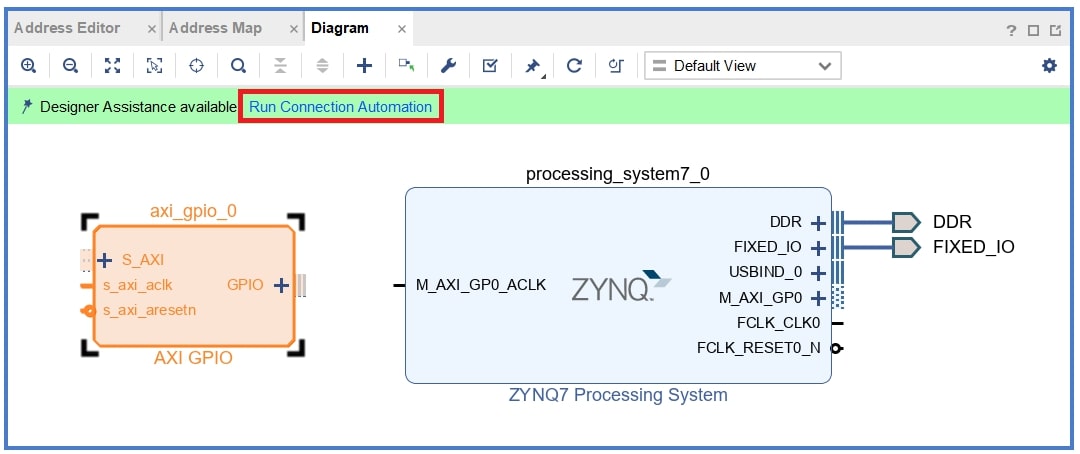This screenshot has width=1080, height=454.
Task: Click the Select Area icon
Action: [154, 65]
